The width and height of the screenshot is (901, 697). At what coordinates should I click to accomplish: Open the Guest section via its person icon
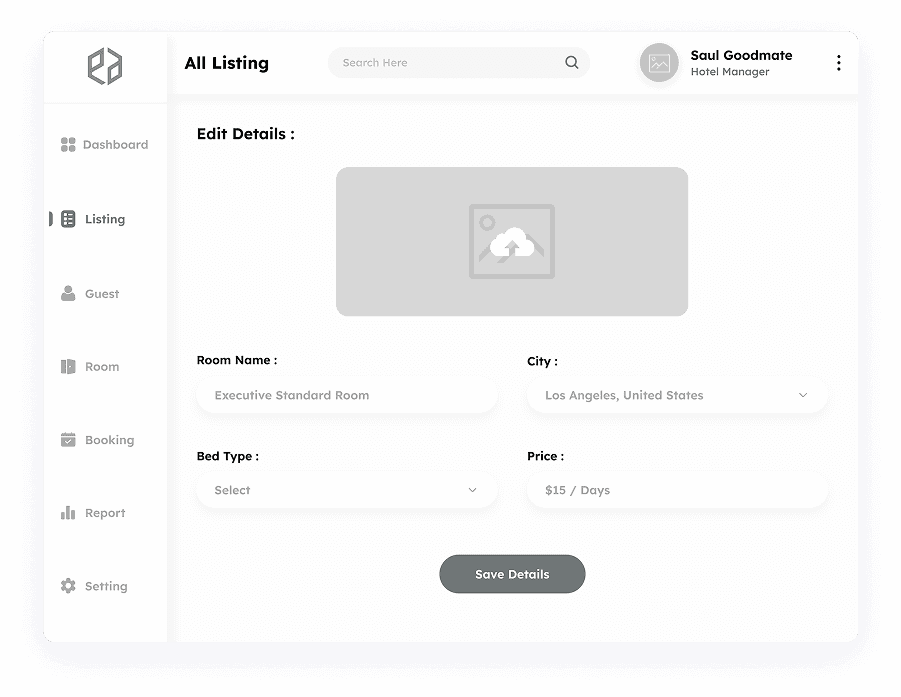68,293
